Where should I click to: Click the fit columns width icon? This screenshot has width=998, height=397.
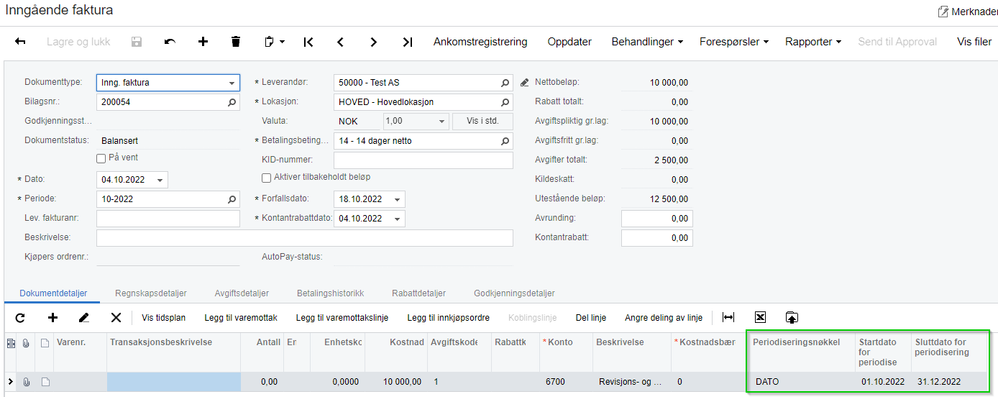[x=728, y=317]
